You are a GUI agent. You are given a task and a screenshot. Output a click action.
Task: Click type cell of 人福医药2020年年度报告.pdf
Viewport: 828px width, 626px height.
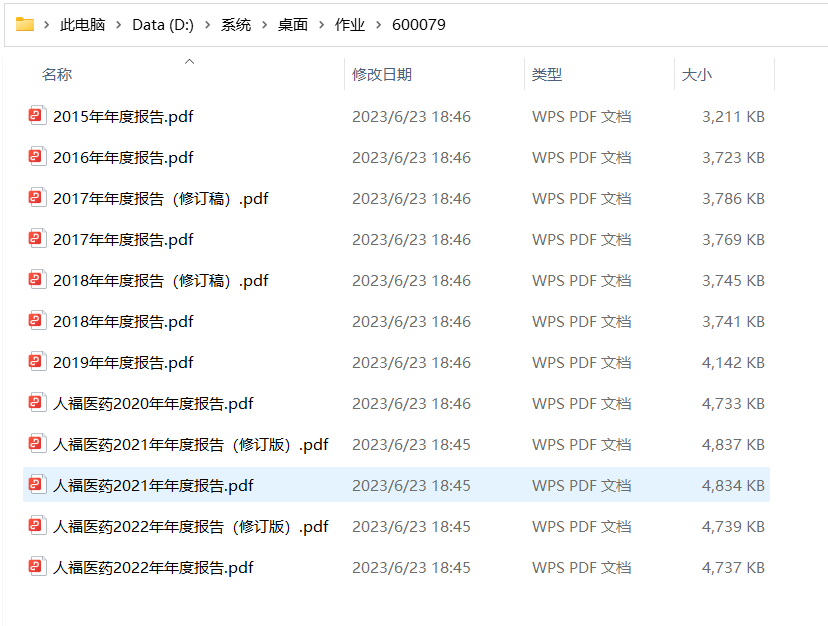point(581,403)
